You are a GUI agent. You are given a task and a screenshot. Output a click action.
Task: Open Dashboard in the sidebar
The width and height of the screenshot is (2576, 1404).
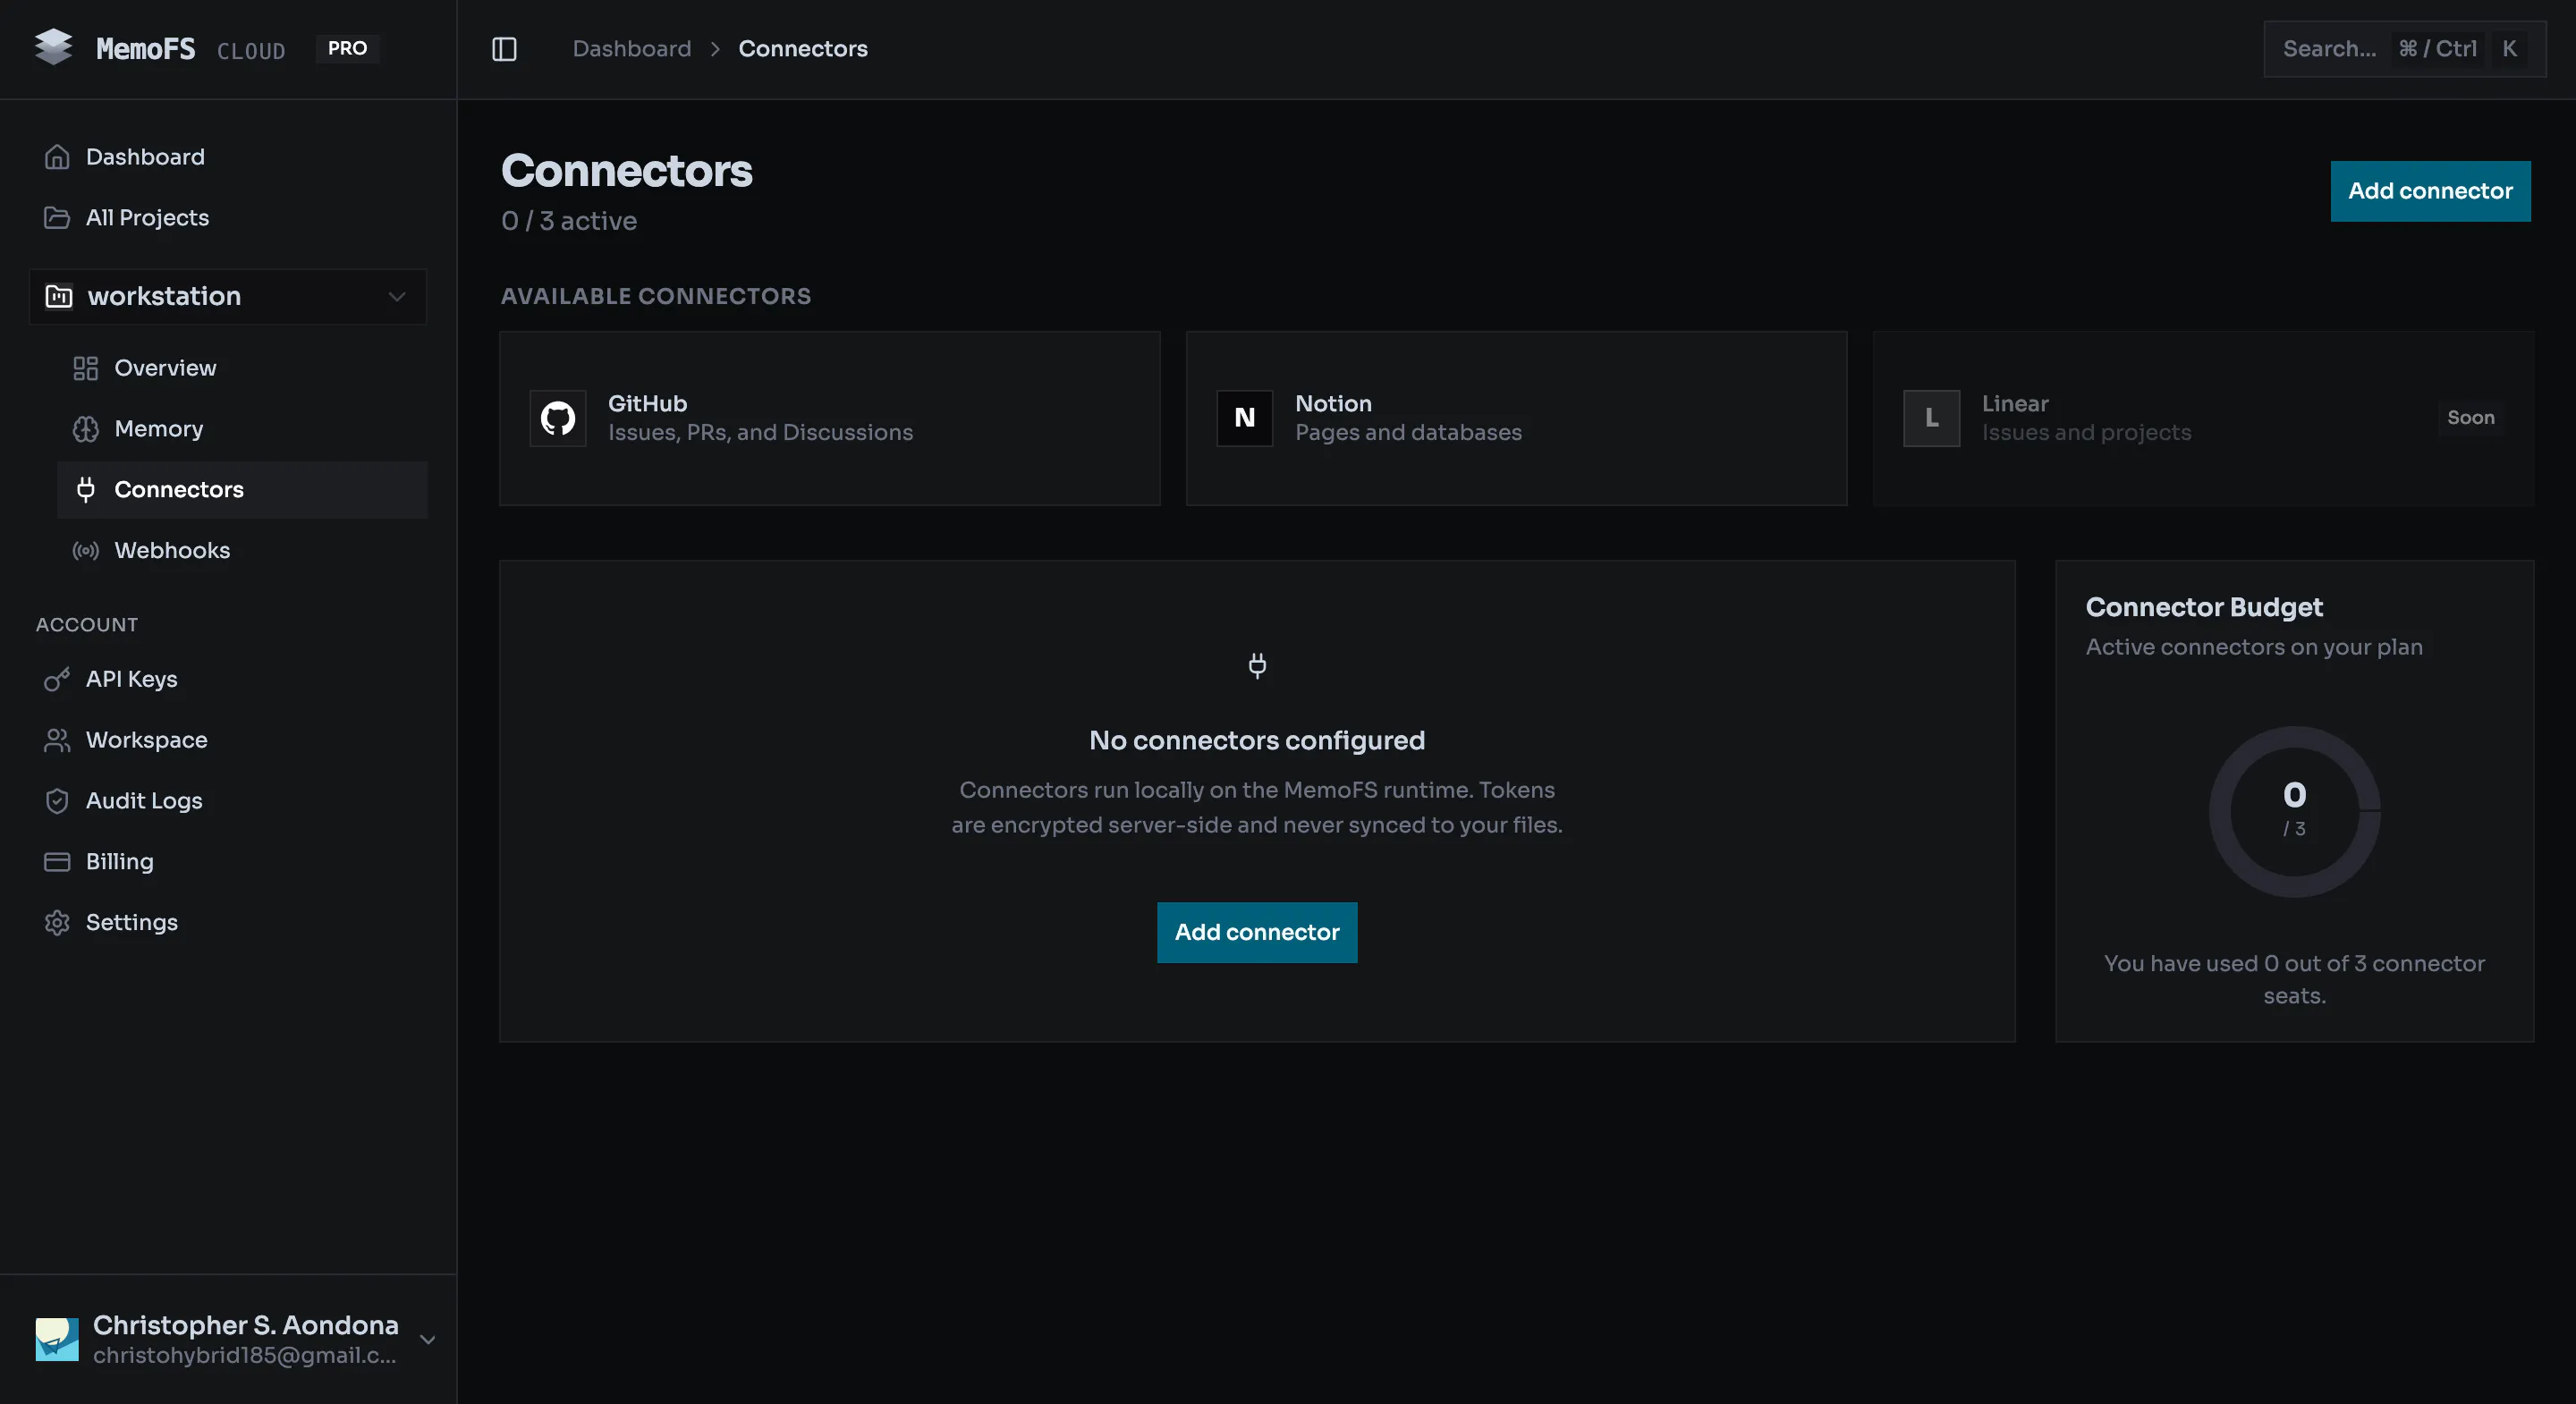pyautogui.click(x=227, y=157)
